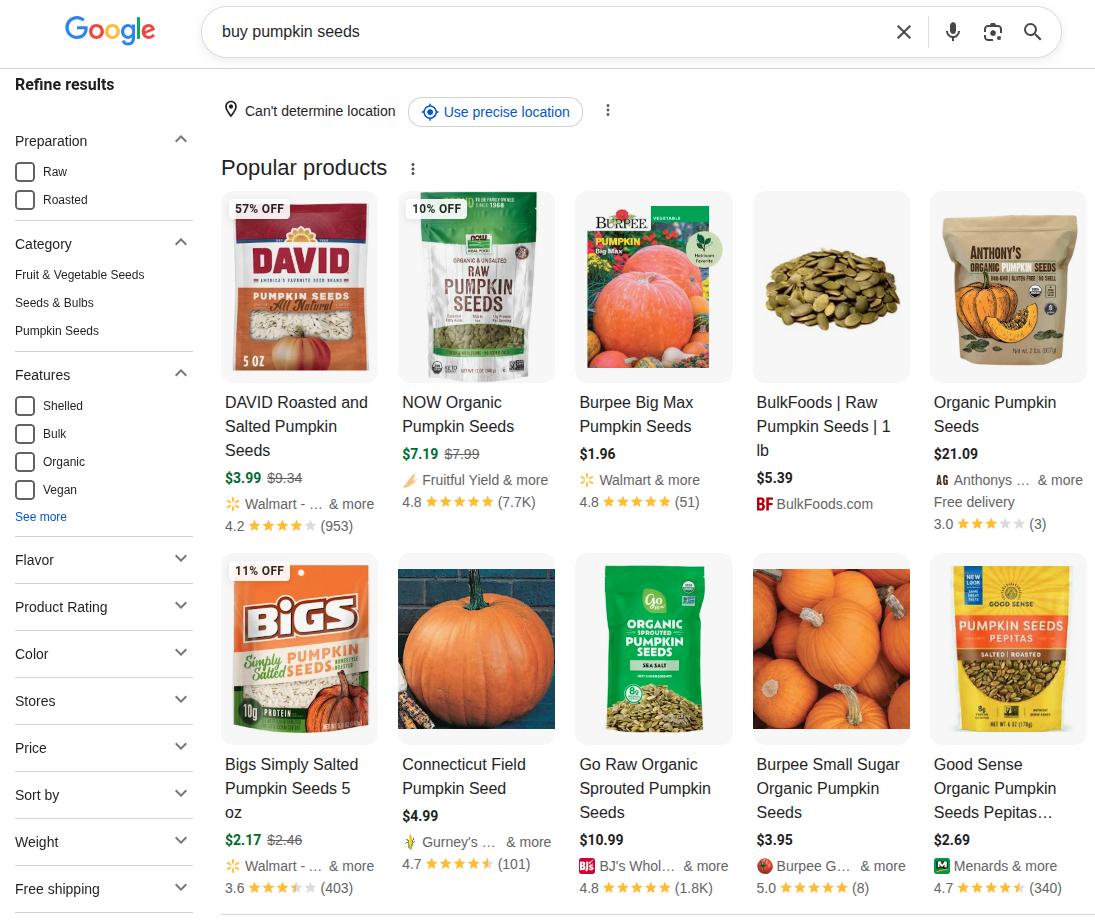Screen dimensions: 1095x920
Task: Click the search magnifier icon
Action: tap(1032, 32)
